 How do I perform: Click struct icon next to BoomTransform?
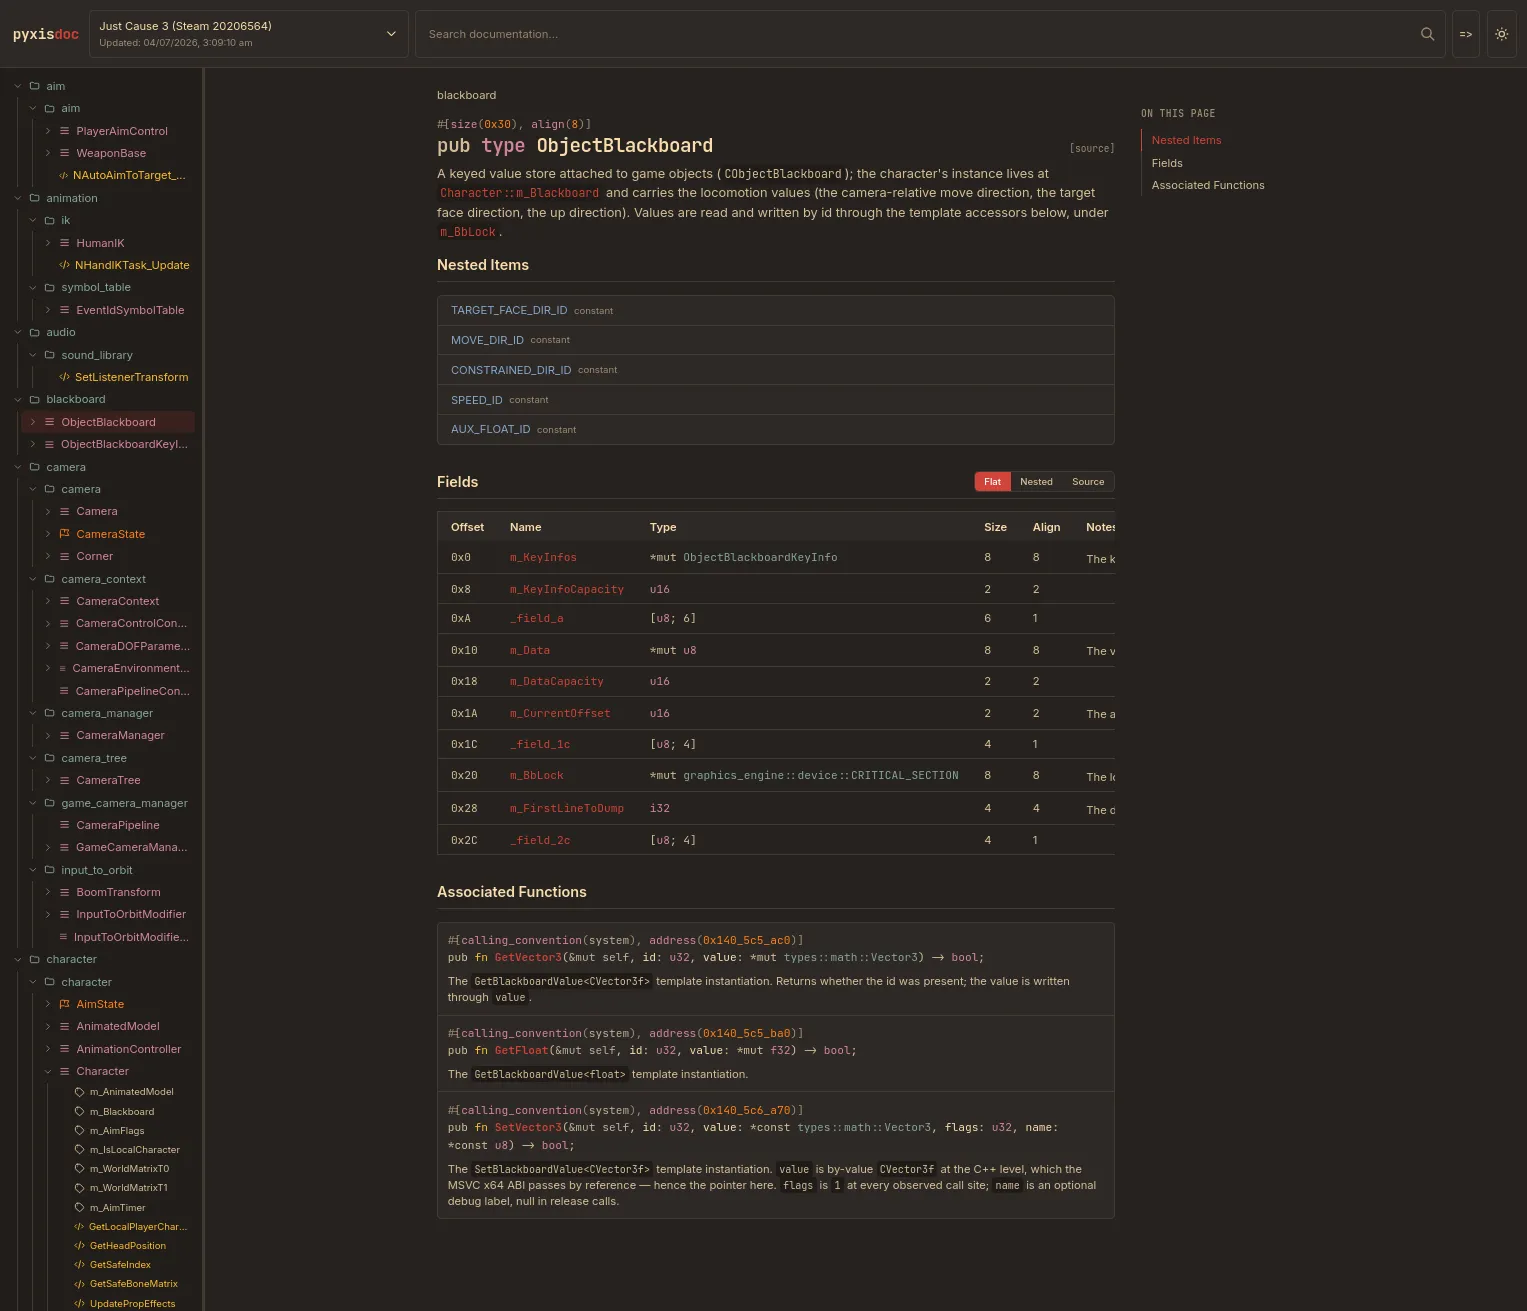click(x=65, y=892)
